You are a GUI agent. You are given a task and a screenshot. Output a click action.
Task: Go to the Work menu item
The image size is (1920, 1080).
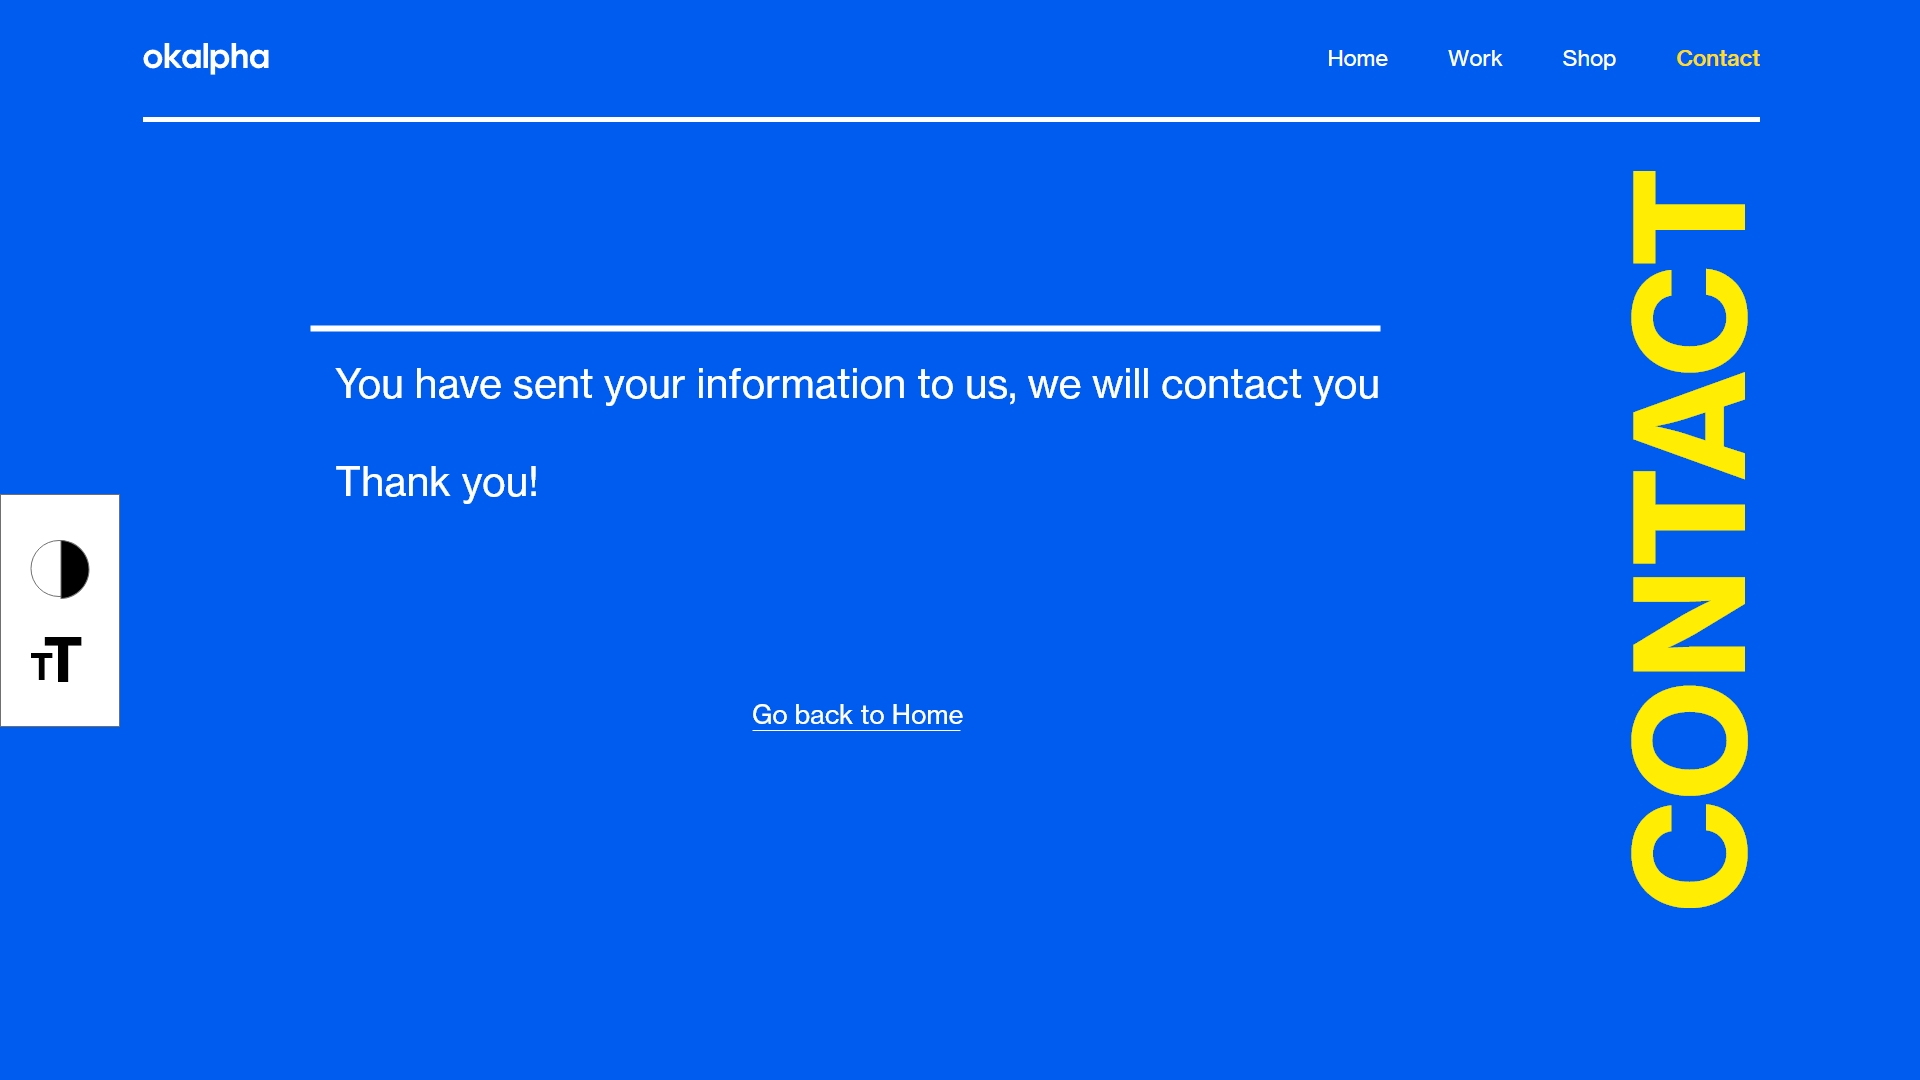point(1475,58)
